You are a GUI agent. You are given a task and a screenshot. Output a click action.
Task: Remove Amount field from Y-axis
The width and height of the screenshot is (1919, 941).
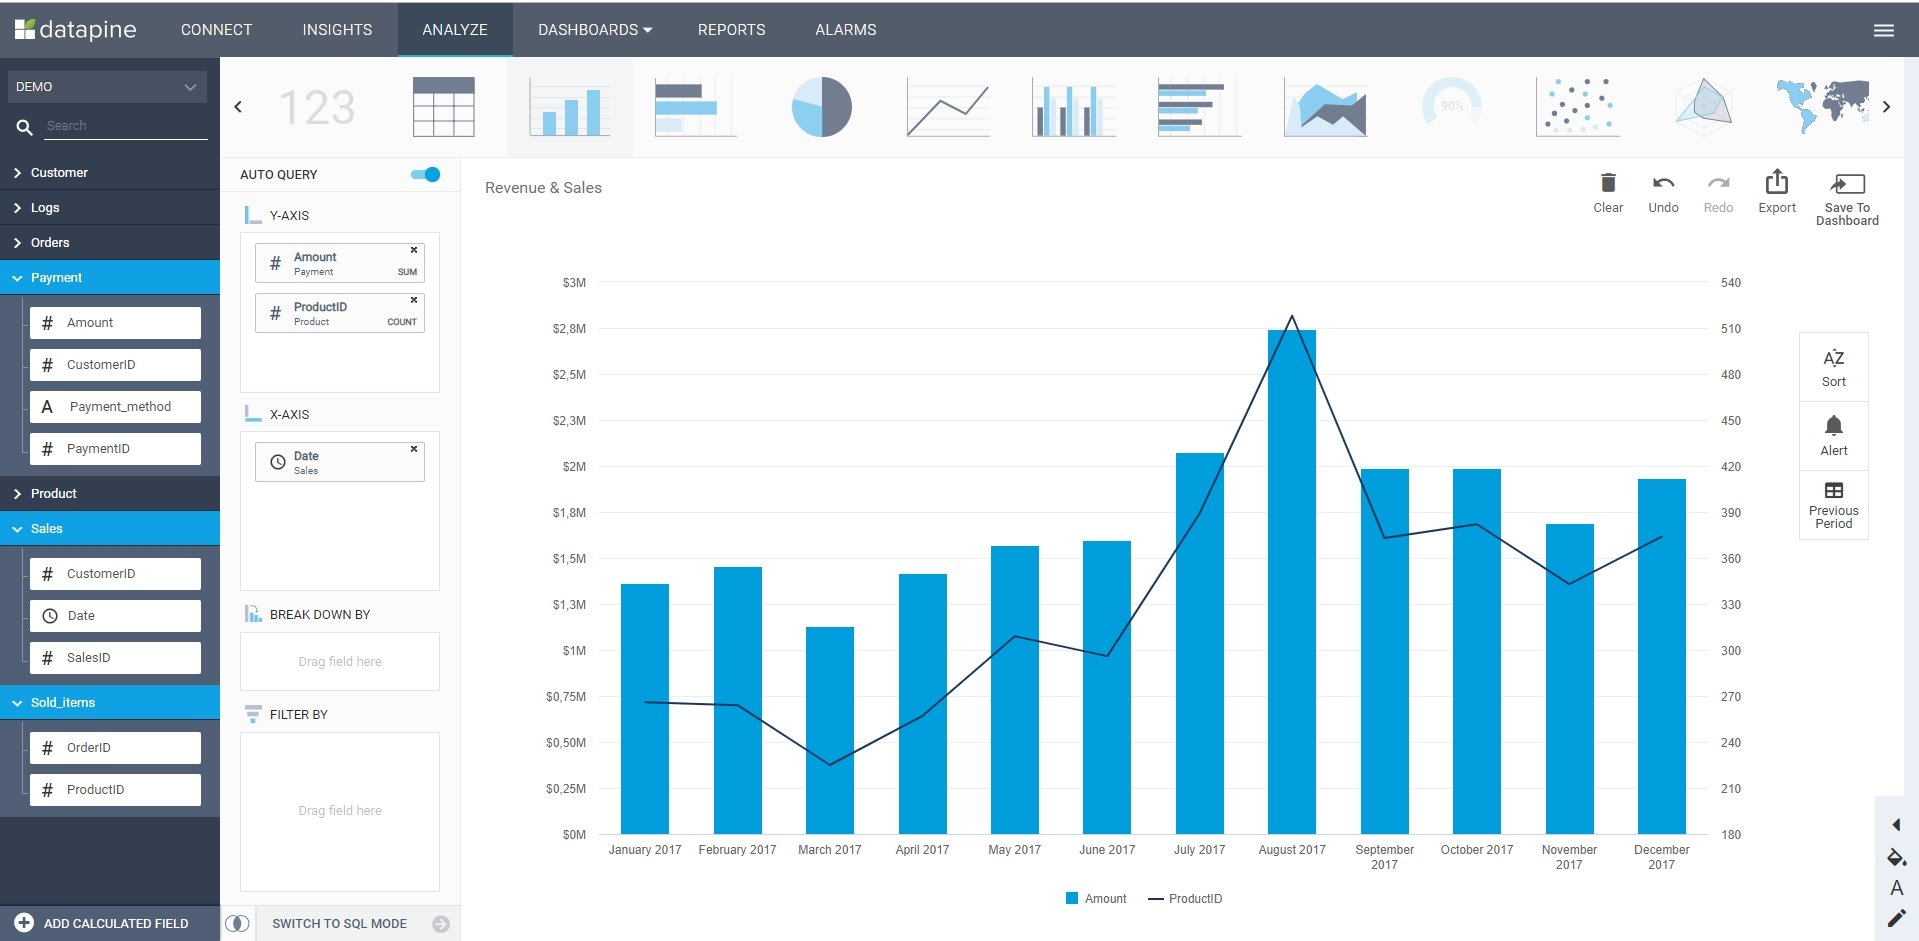[414, 250]
